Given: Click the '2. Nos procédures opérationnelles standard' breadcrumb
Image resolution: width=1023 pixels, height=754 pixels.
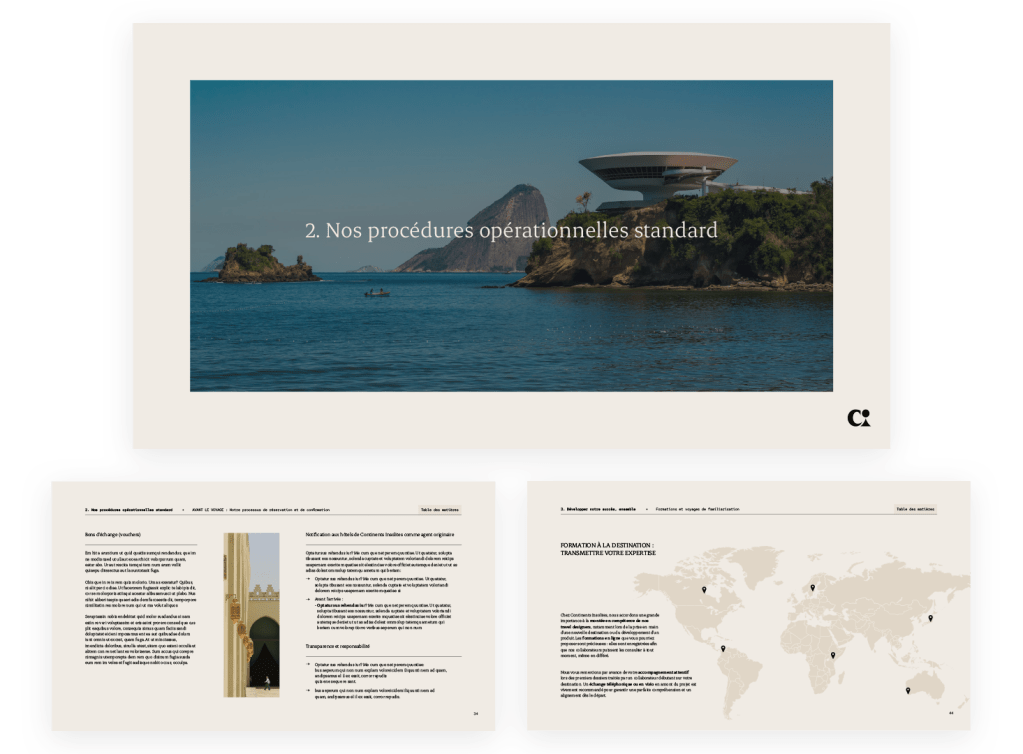Looking at the screenshot, I should [x=129, y=509].
